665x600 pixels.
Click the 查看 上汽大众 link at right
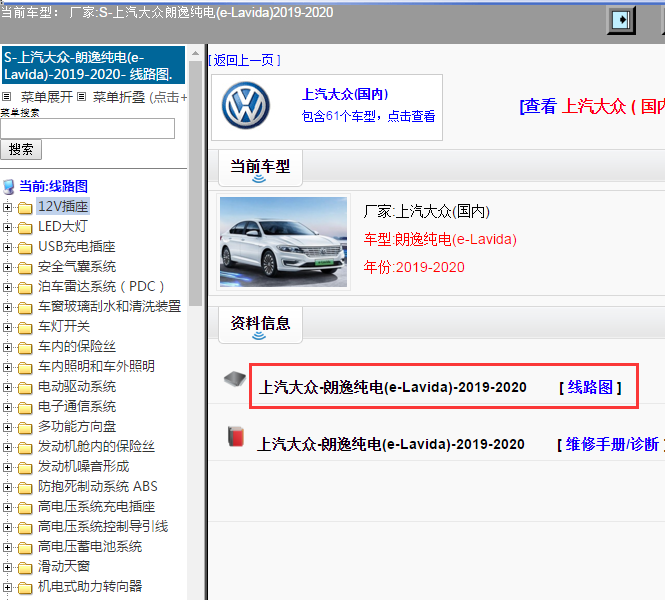(x=592, y=106)
